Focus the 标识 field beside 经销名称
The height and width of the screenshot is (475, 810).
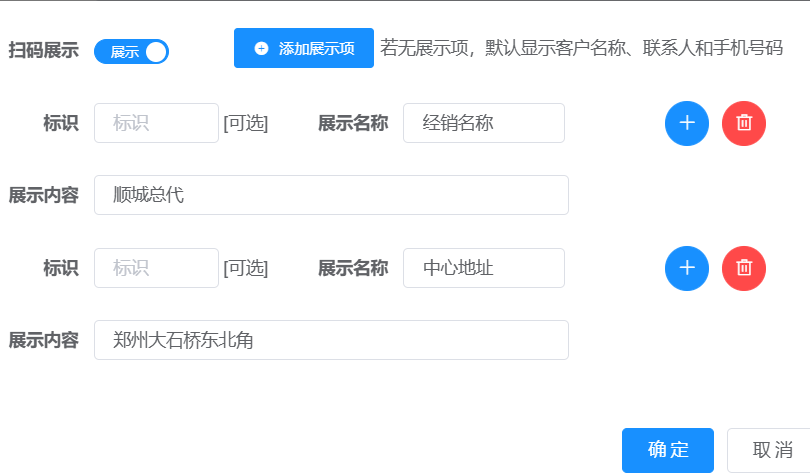tap(156, 123)
